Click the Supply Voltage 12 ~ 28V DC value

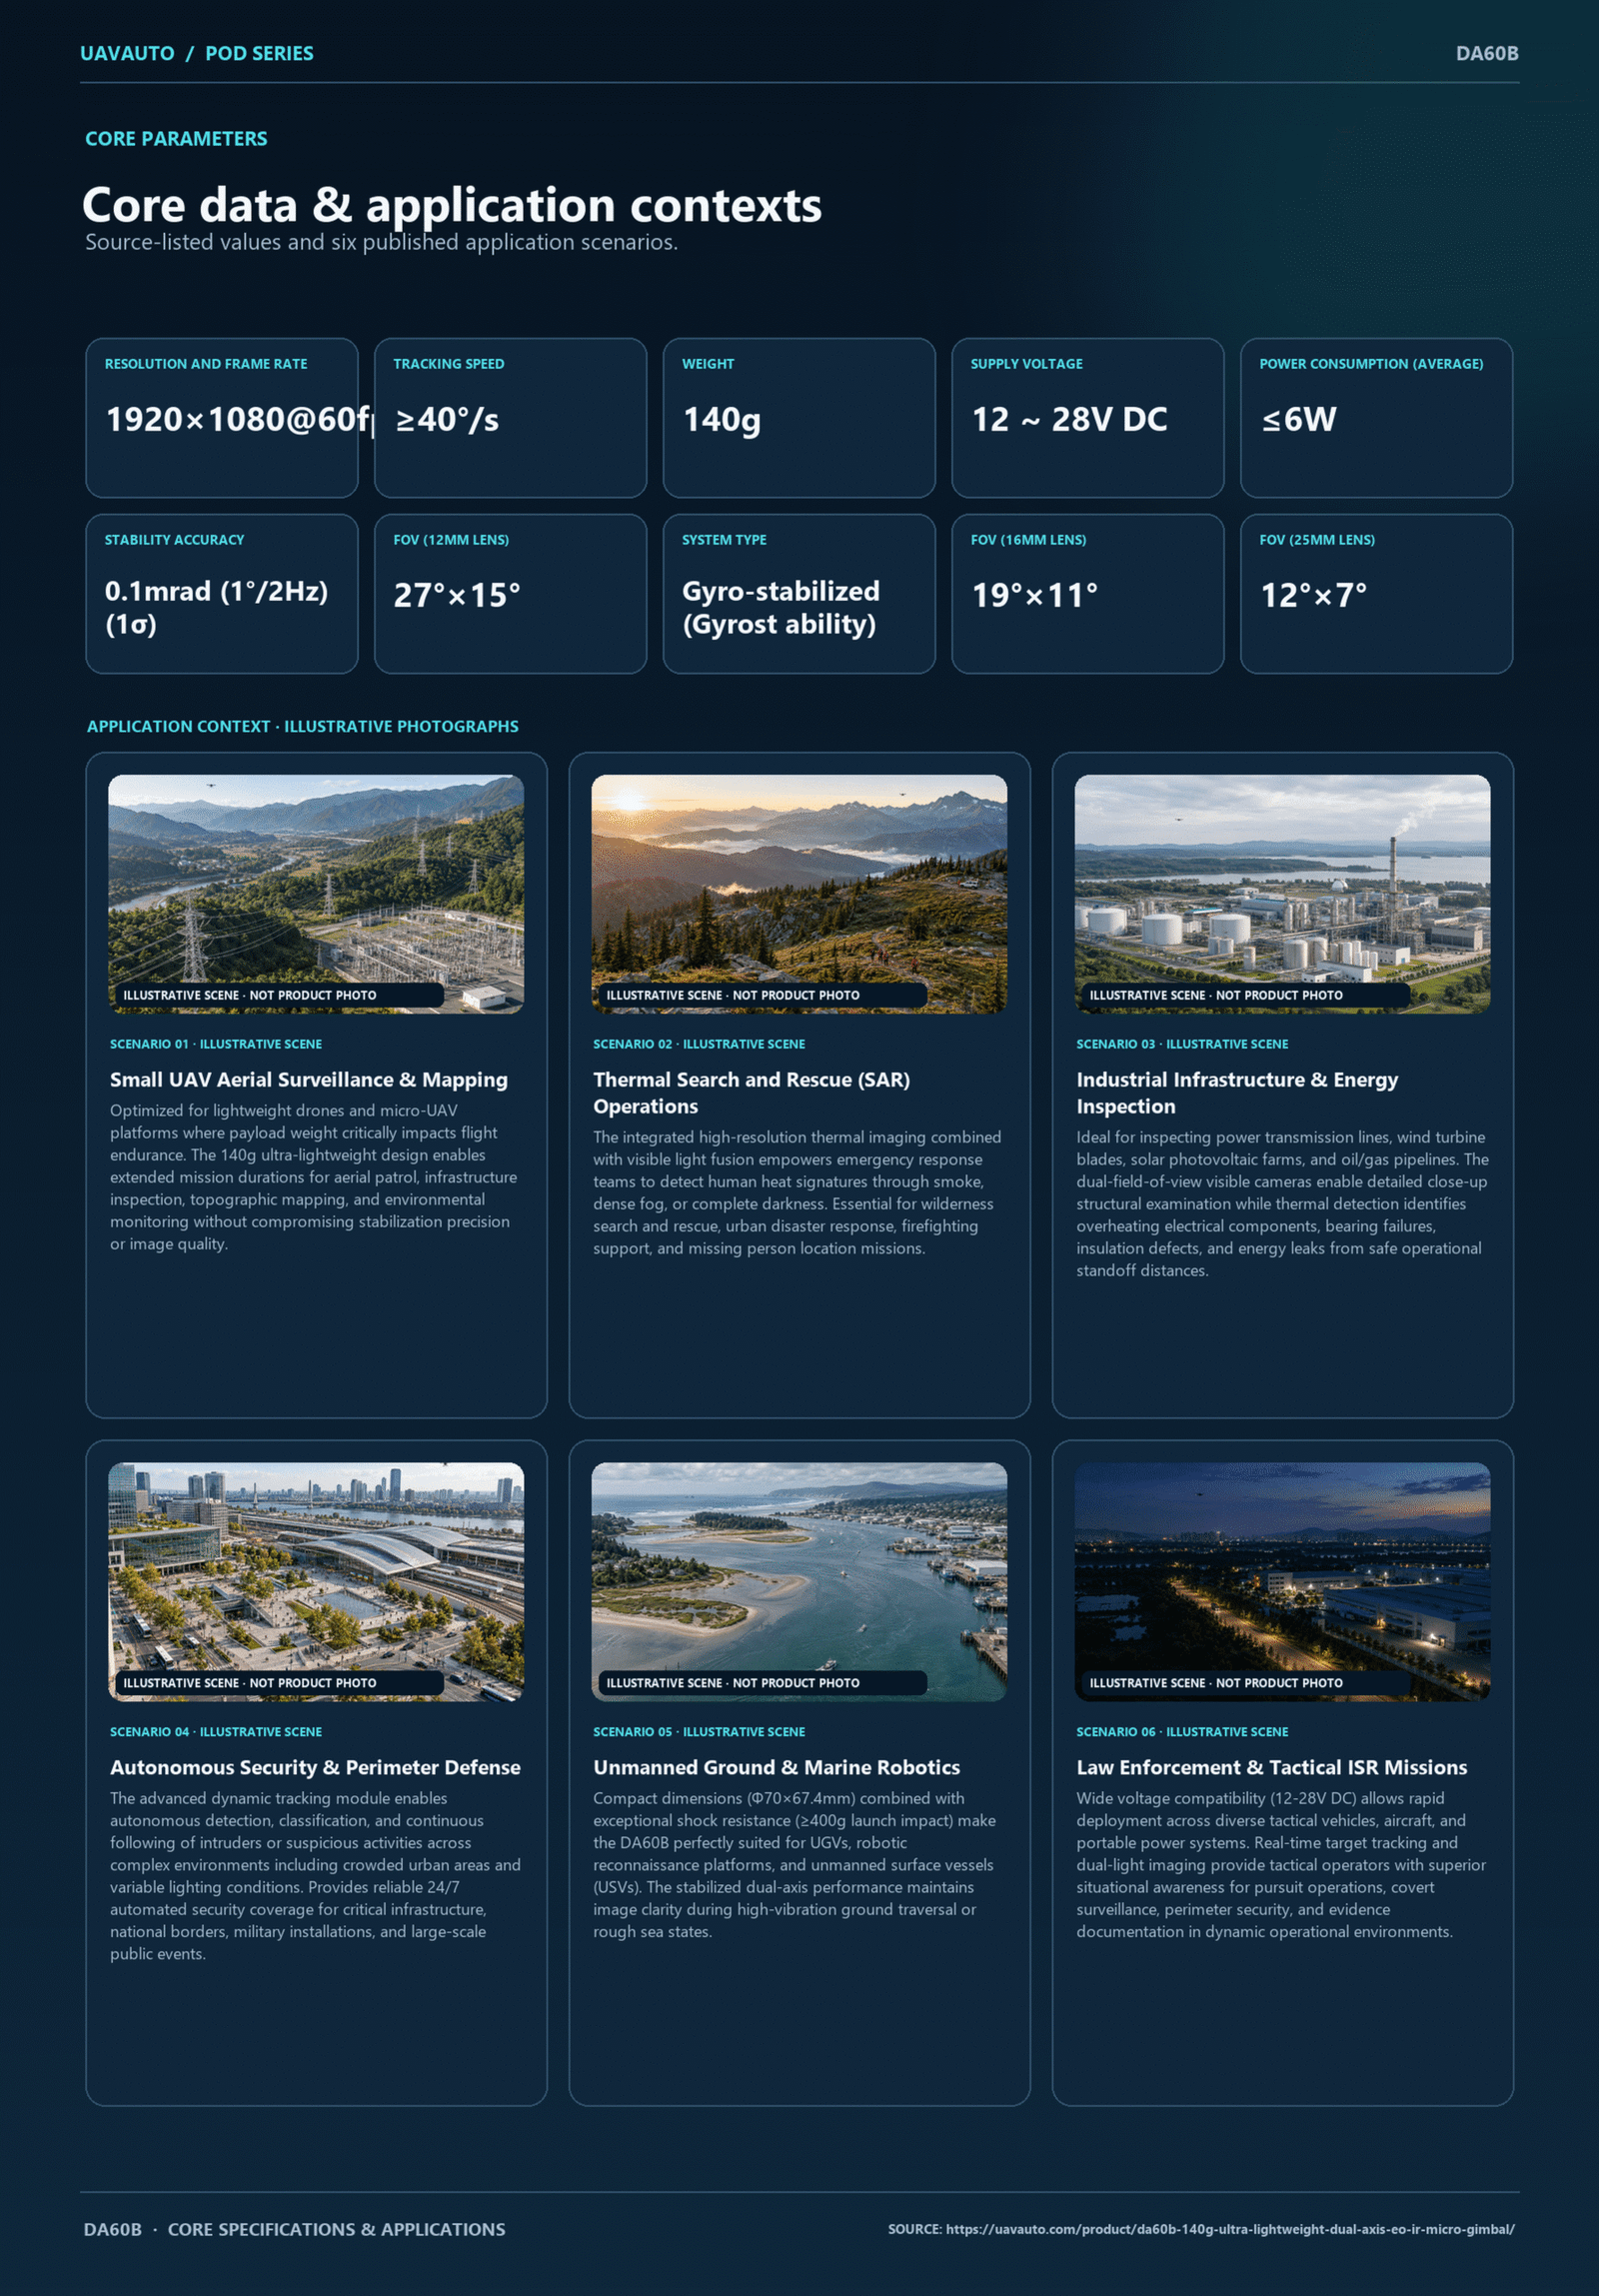(x=1069, y=419)
